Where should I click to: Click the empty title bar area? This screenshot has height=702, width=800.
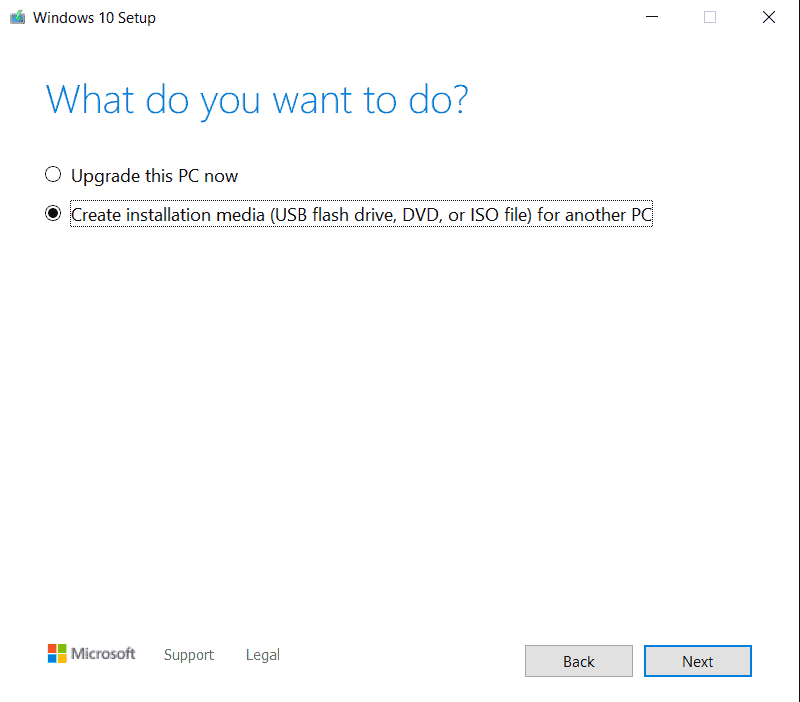tap(400, 17)
